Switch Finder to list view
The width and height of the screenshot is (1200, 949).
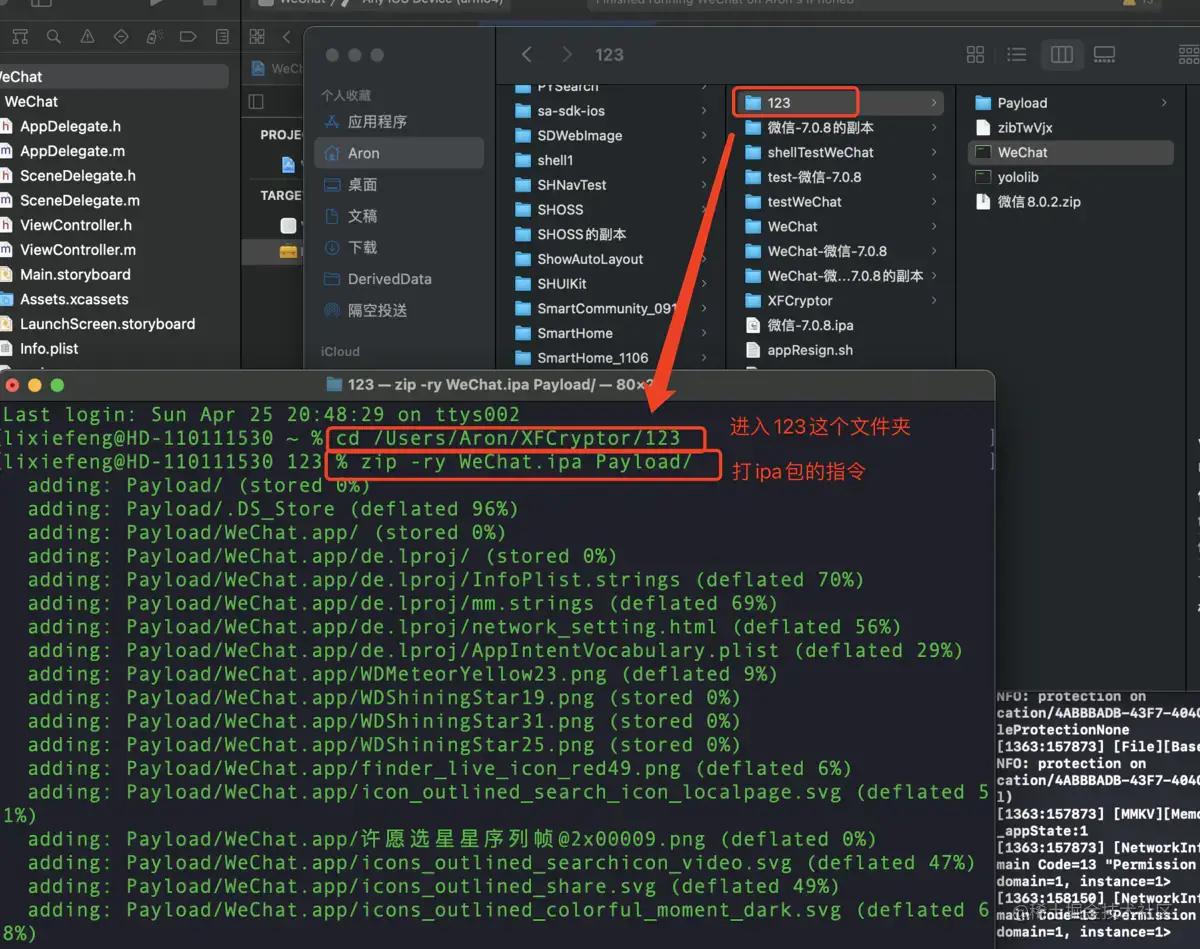point(1017,55)
